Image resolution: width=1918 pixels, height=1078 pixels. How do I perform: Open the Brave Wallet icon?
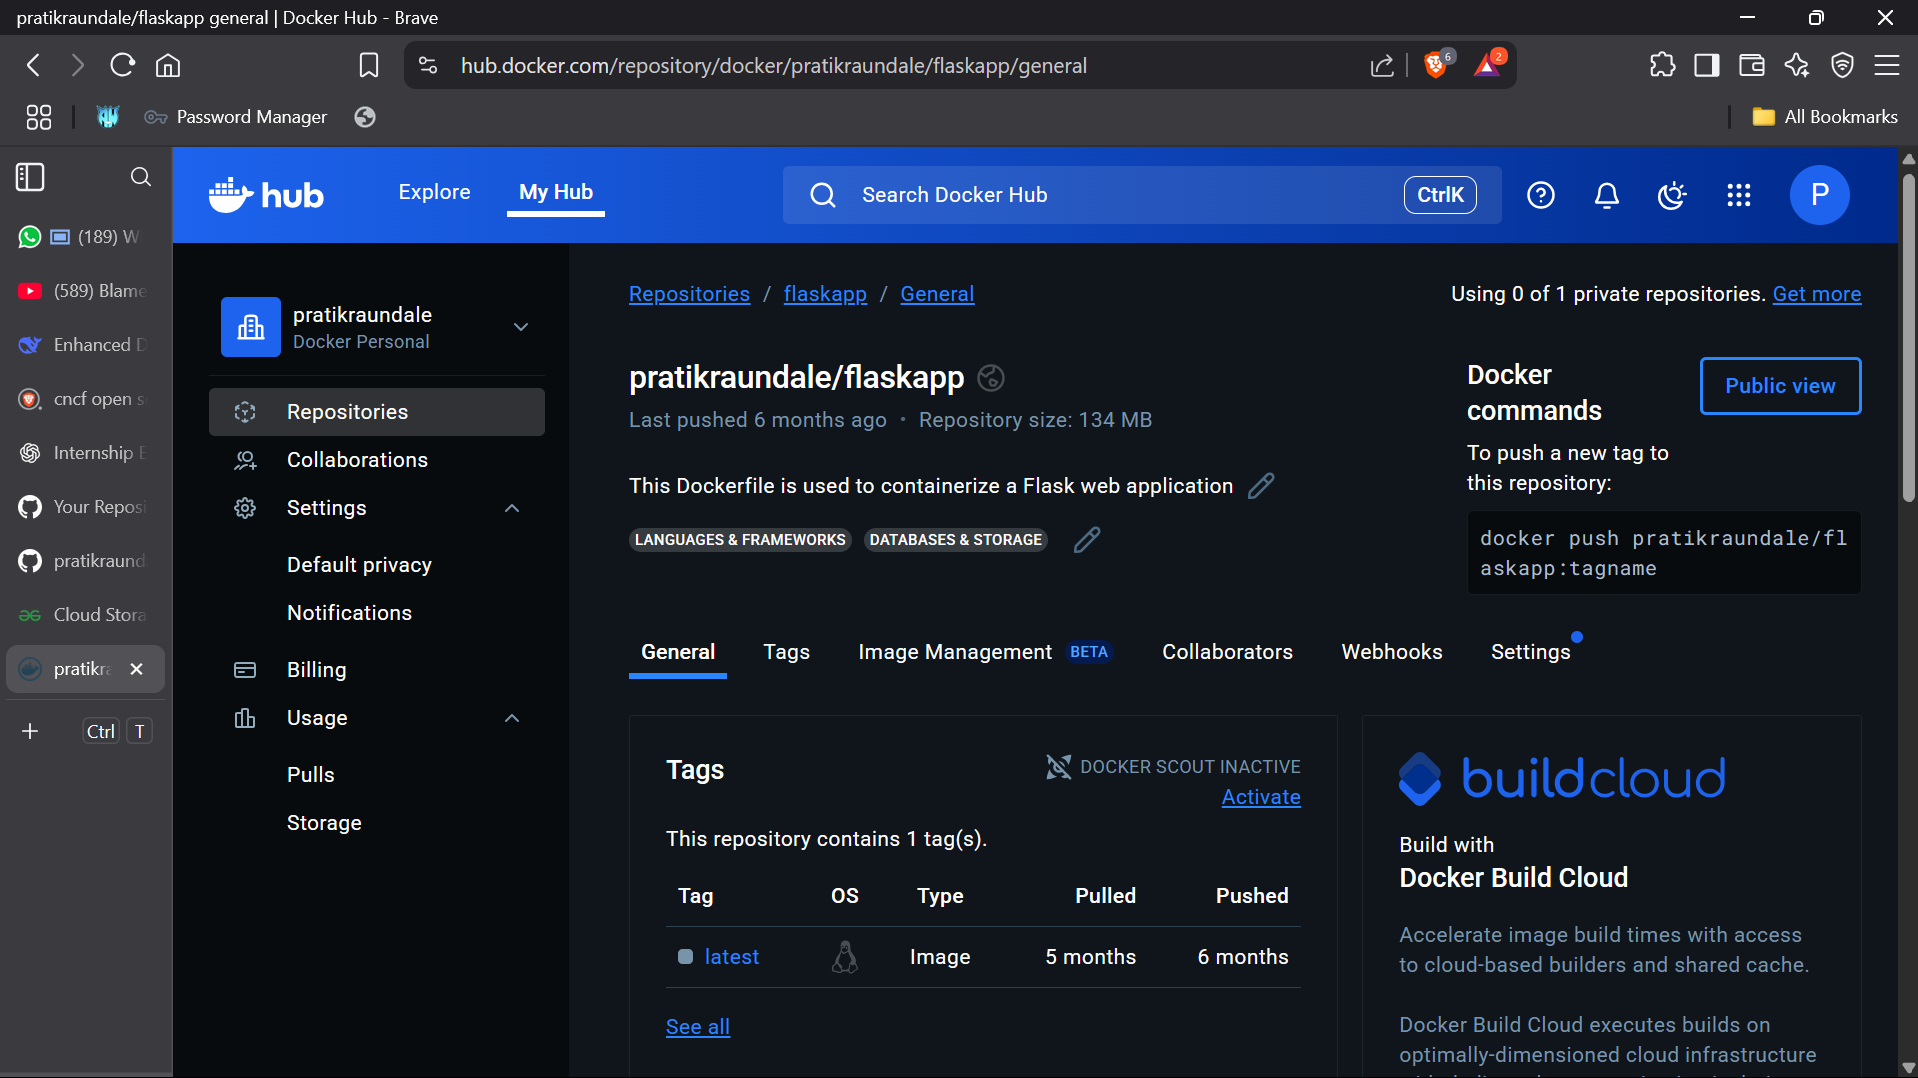pyautogui.click(x=1751, y=66)
